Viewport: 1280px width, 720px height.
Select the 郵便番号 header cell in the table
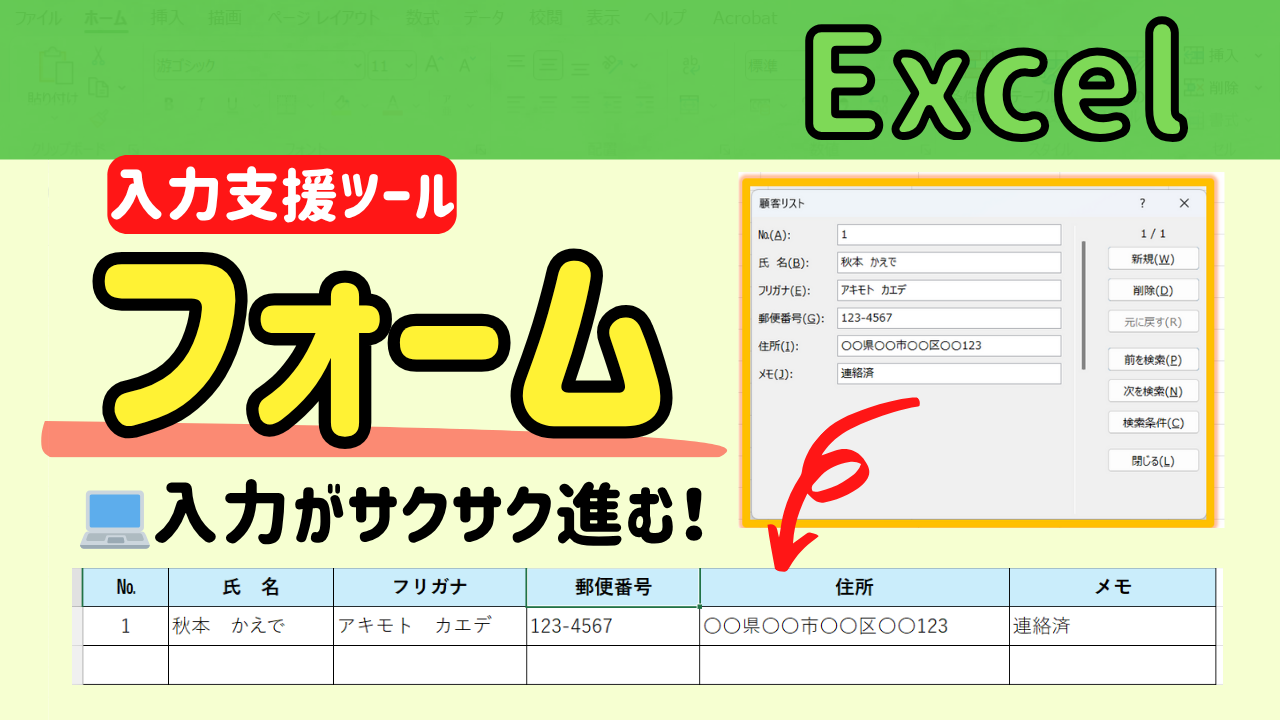(613, 587)
